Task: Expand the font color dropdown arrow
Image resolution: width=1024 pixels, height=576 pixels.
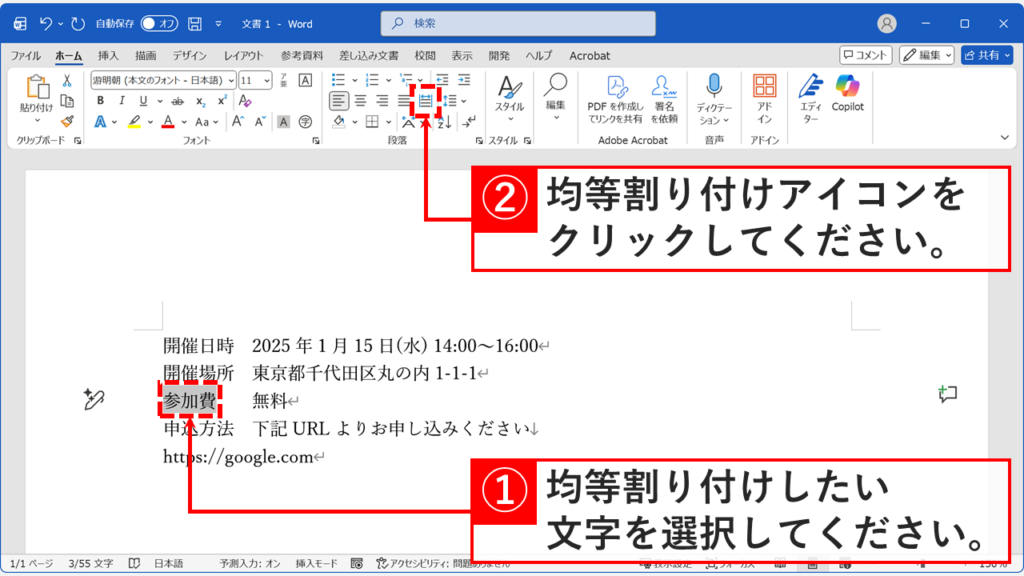Action: [184, 121]
